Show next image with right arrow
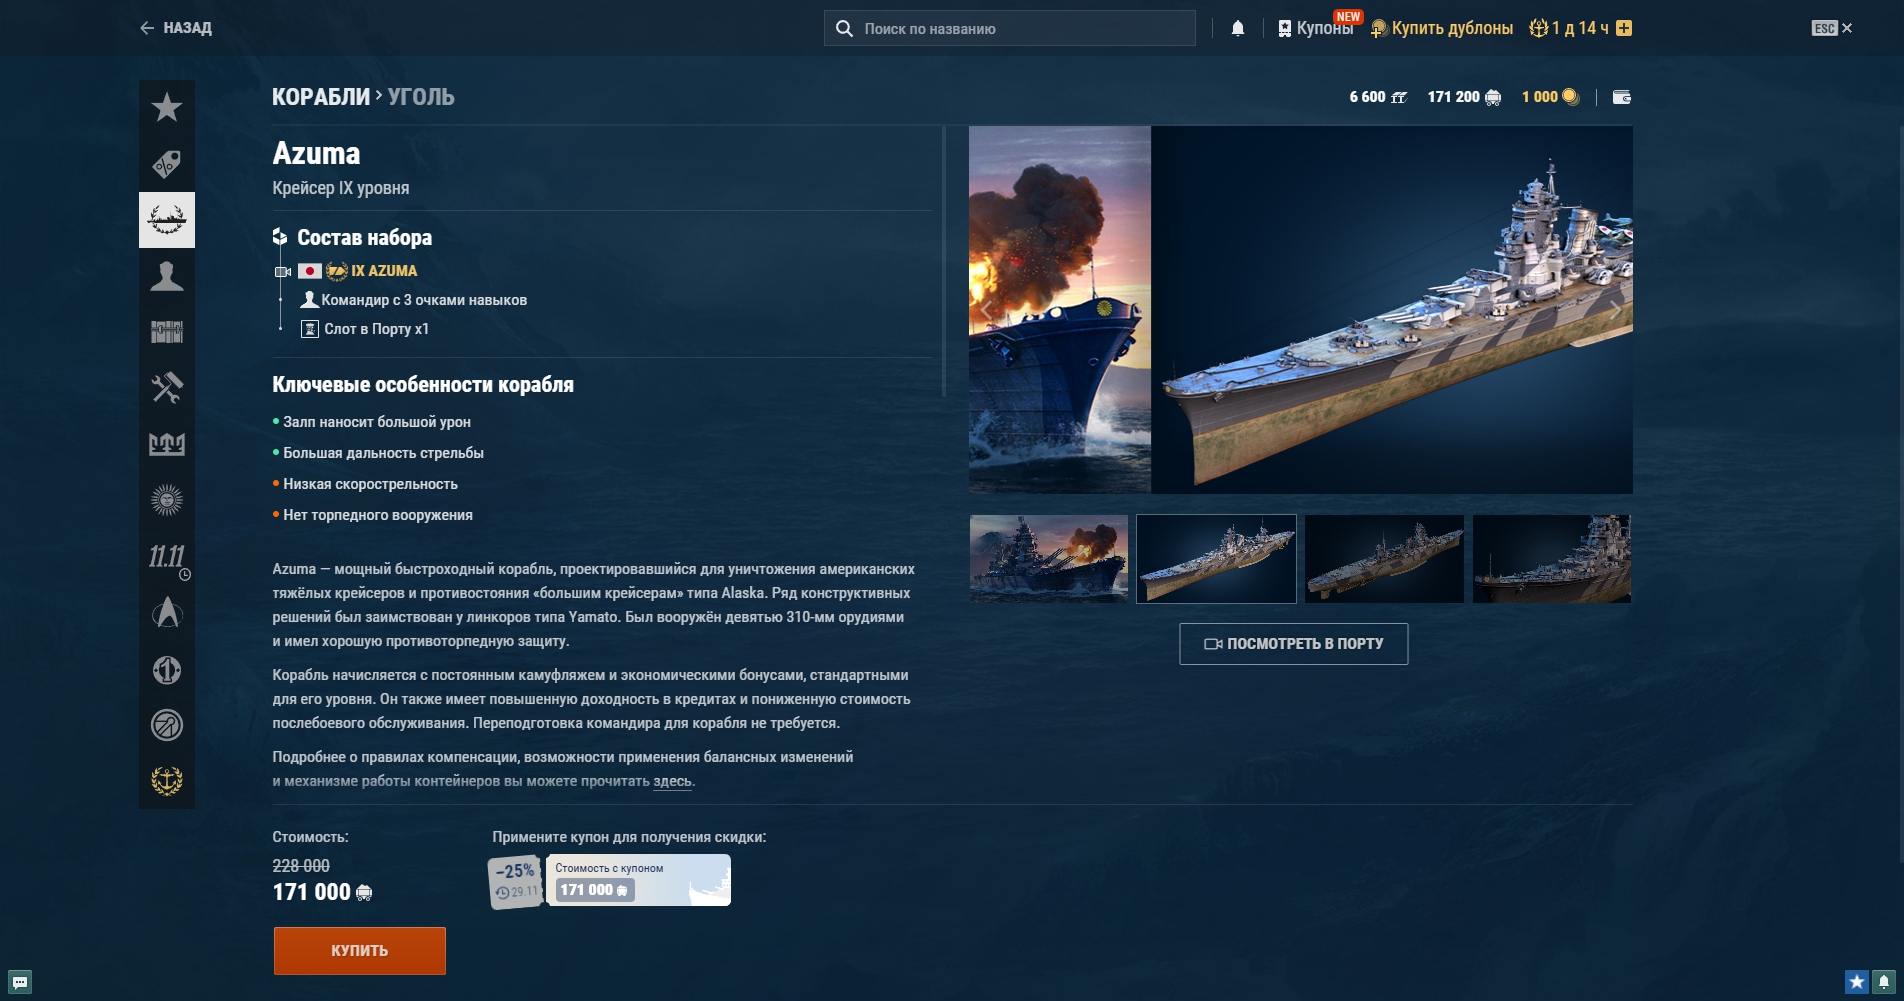This screenshot has width=1904, height=1001. [x=1616, y=310]
